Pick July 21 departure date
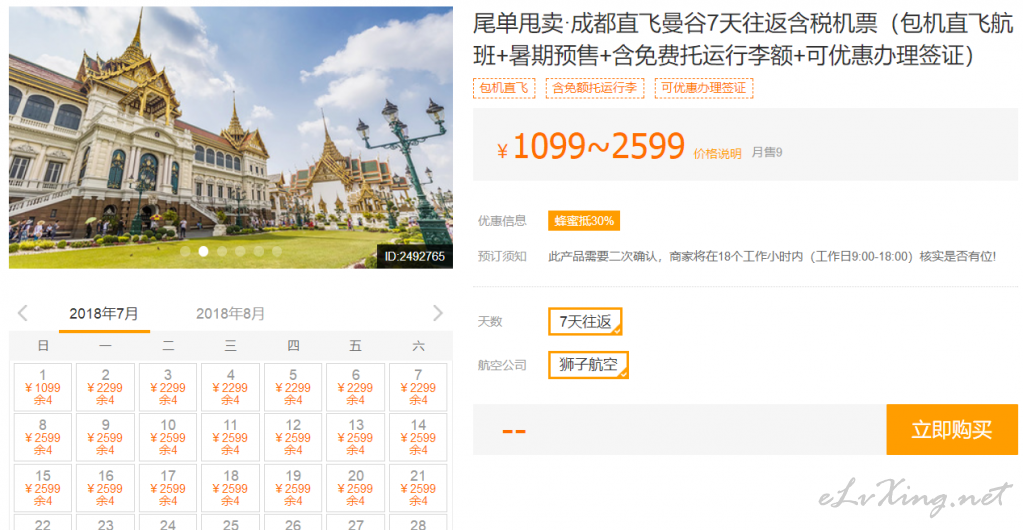1023x530 pixels. click(x=418, y=488)
